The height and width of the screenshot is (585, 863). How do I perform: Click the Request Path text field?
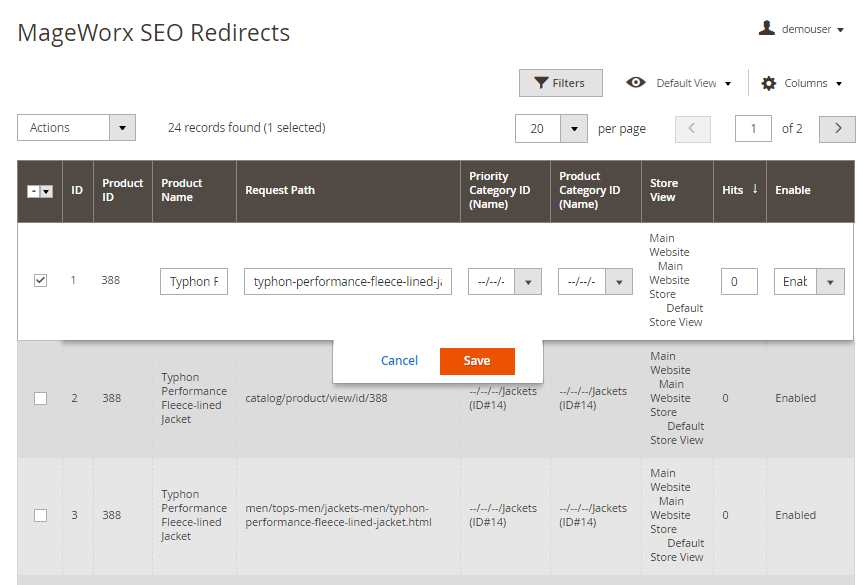(347, 282)
